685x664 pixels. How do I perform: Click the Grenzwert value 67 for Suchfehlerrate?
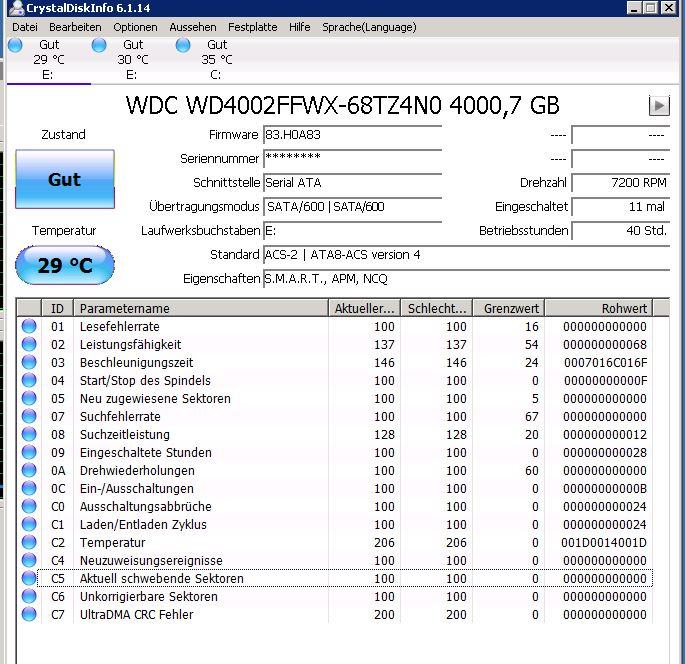(532, 417)
